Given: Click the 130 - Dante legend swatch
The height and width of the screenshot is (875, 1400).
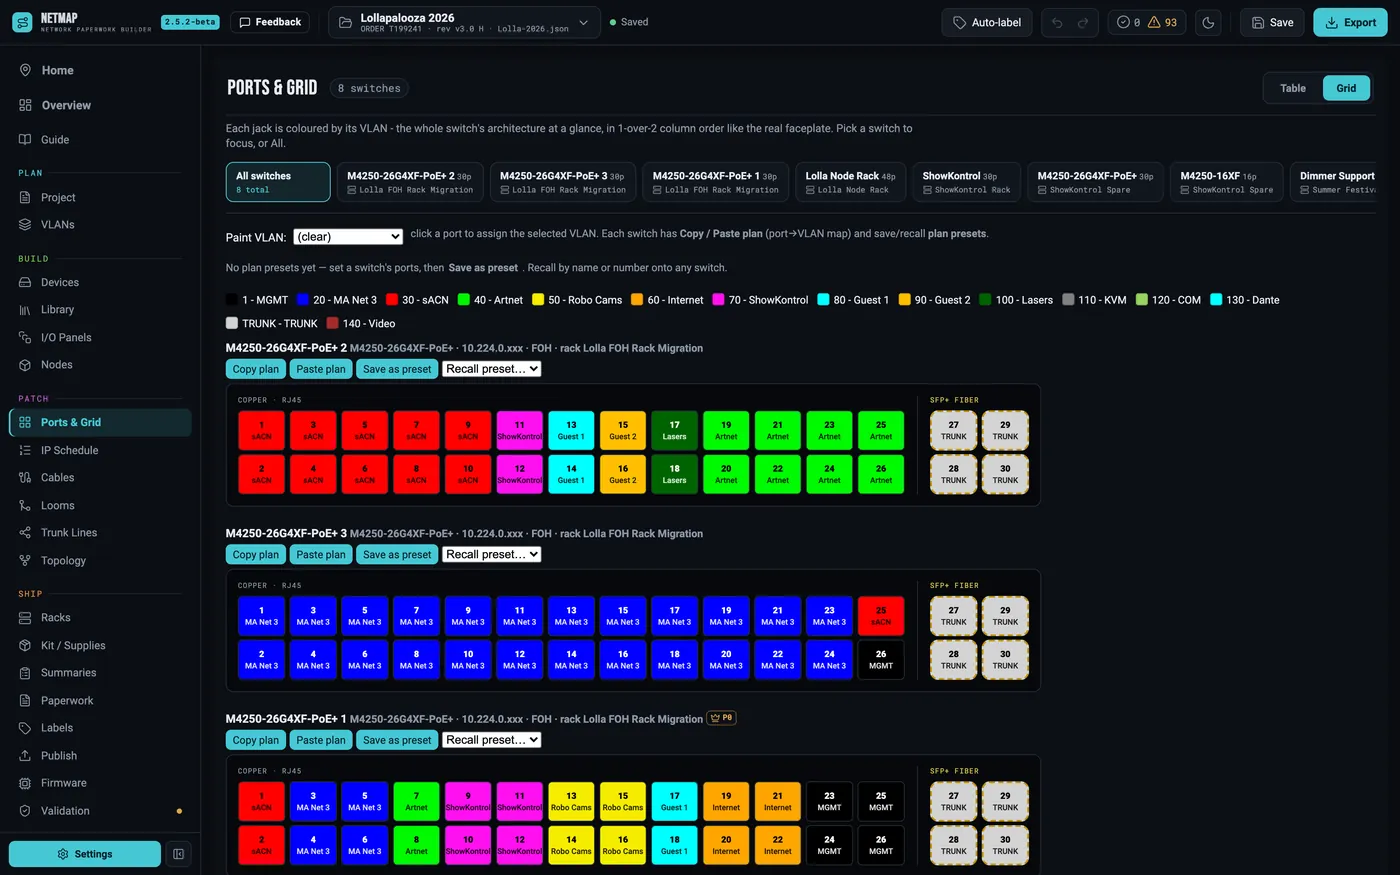Looking at the screenshot, I should [x=1216, y=300].
